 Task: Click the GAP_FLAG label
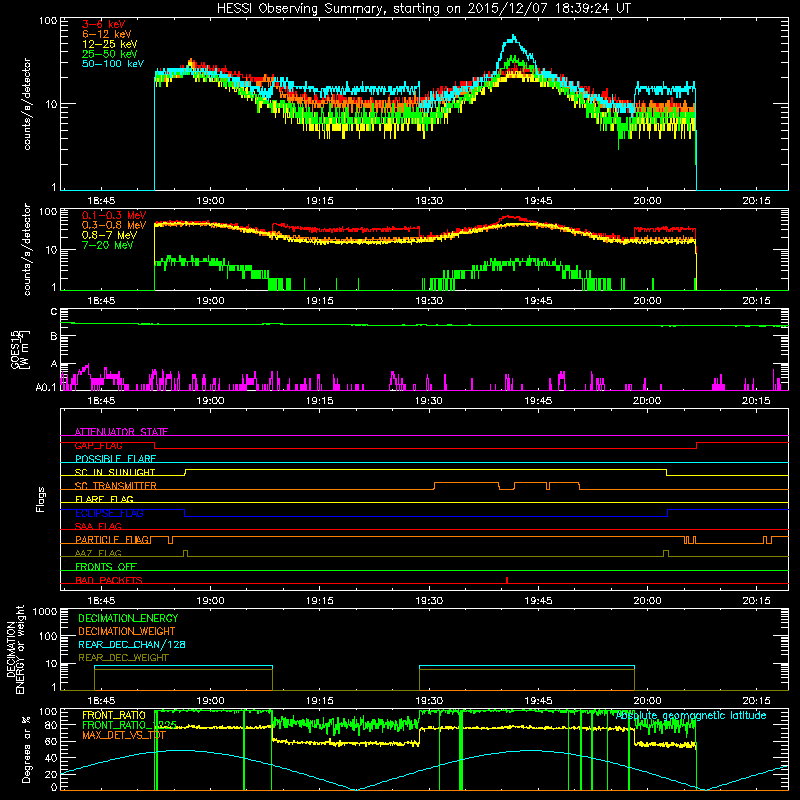[98, 445]
